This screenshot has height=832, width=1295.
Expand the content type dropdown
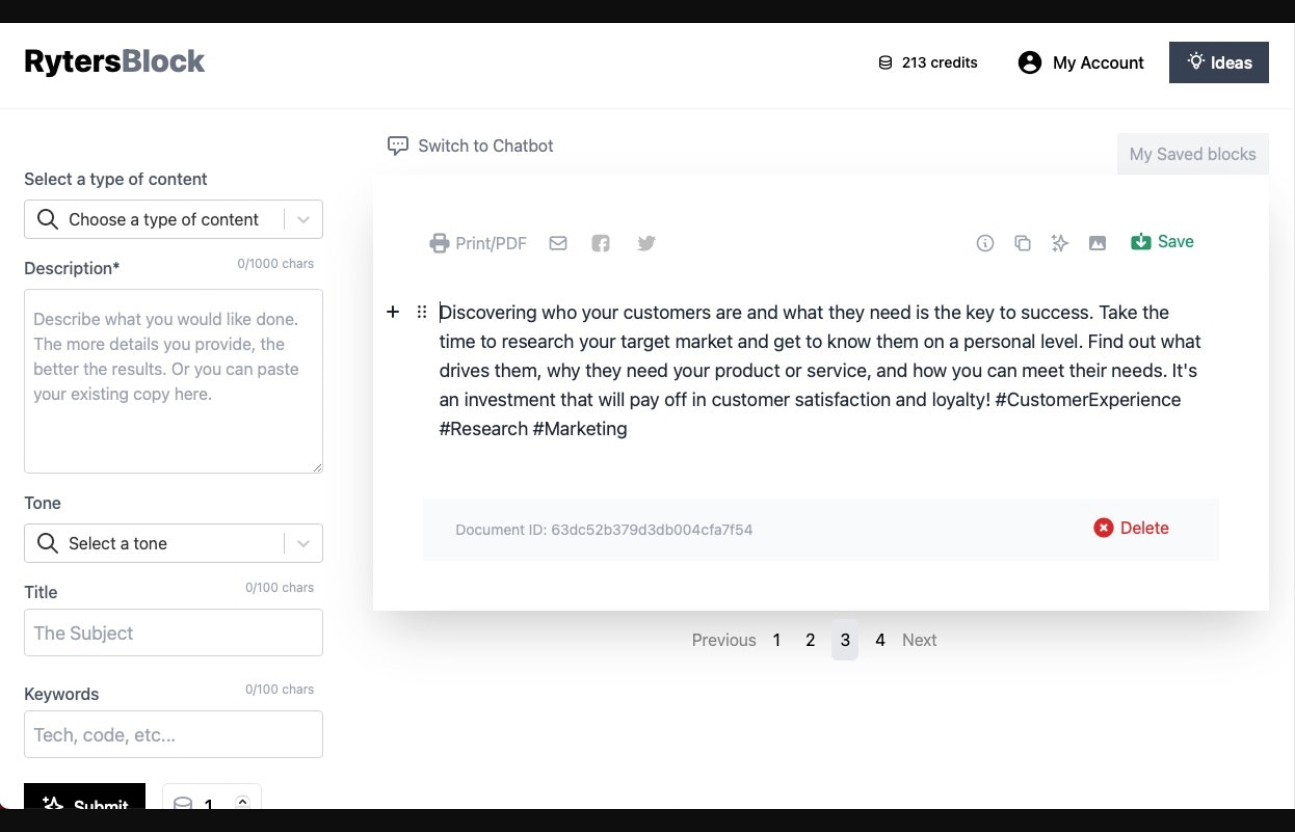[303, 220]
